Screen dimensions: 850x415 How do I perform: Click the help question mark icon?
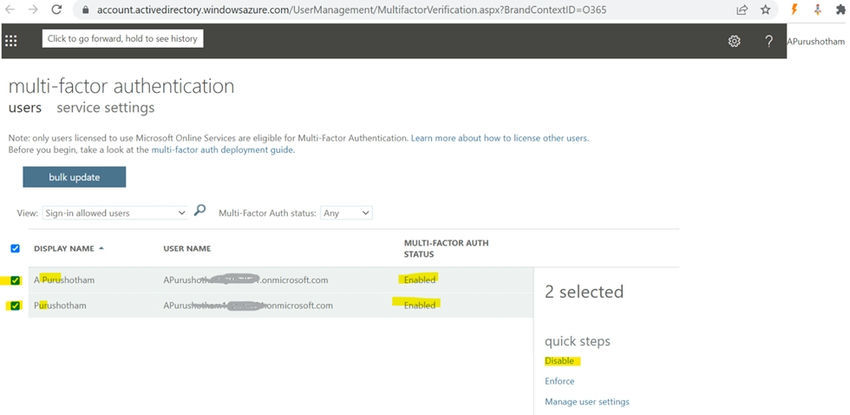click(769, 41)
